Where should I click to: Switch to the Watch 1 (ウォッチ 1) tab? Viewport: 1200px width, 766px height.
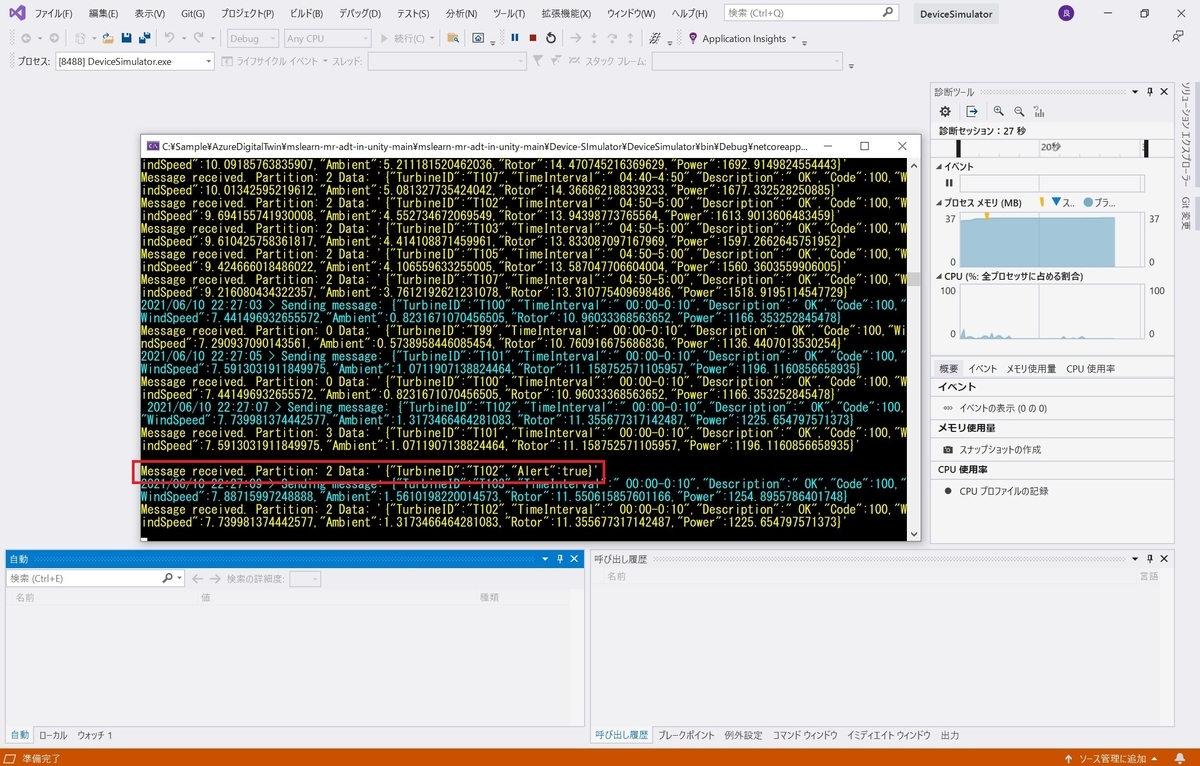(95, 735)
